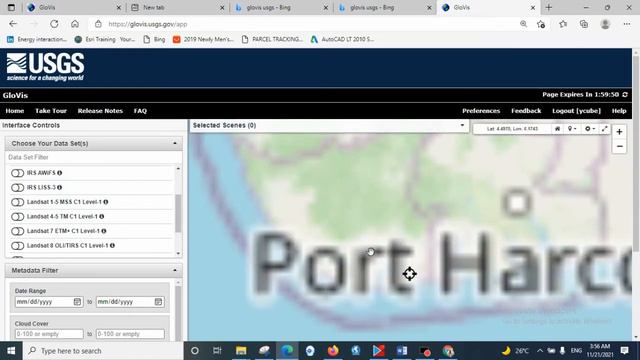Open the Home menu item
The height and width of the screenshot is (360, 640).
point(15,111)
